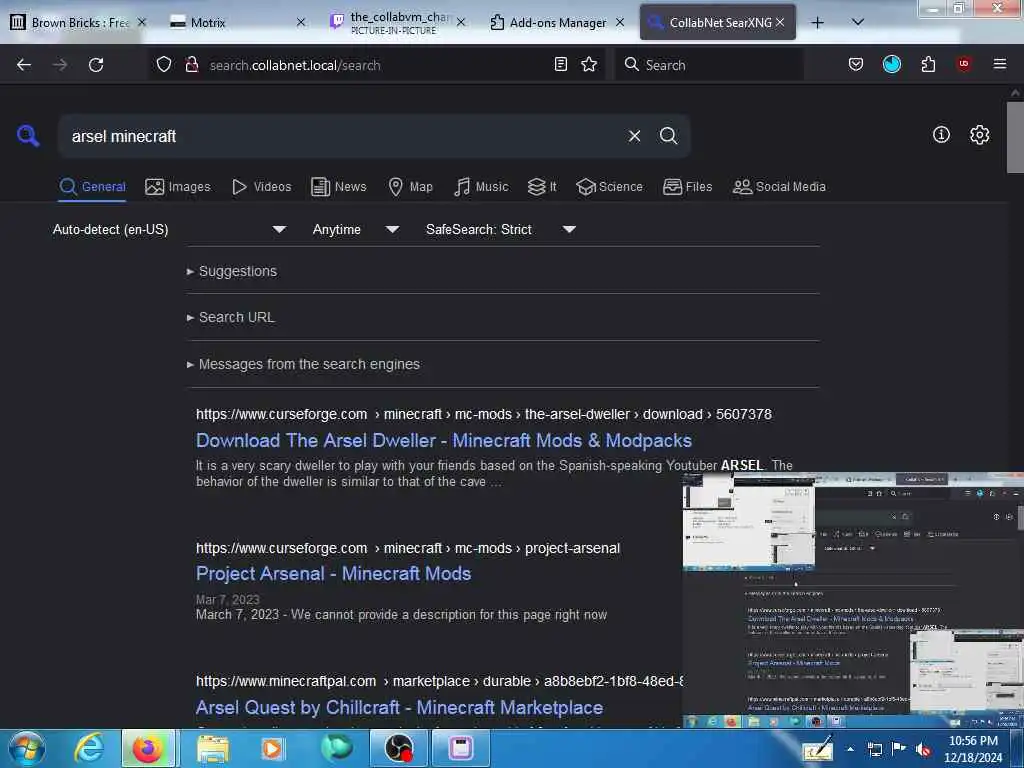Select the It search category
The height and width of the screenshot is (768, 1024).
(x=542, y=187)
